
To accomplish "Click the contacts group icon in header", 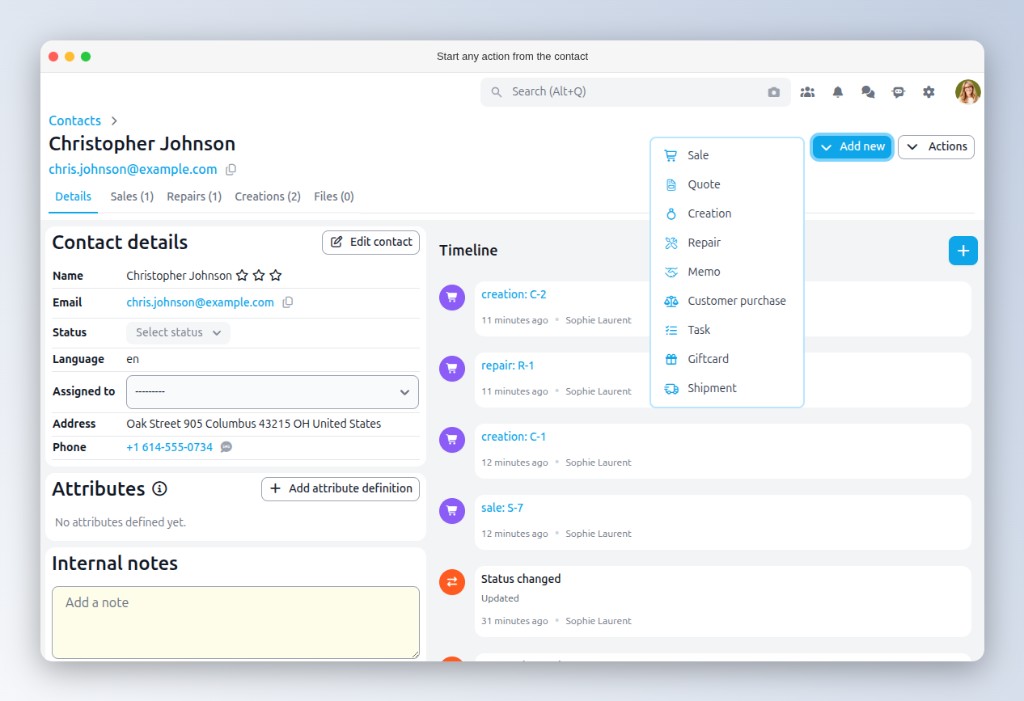I will pyautogui.click(x=807, y=92).
